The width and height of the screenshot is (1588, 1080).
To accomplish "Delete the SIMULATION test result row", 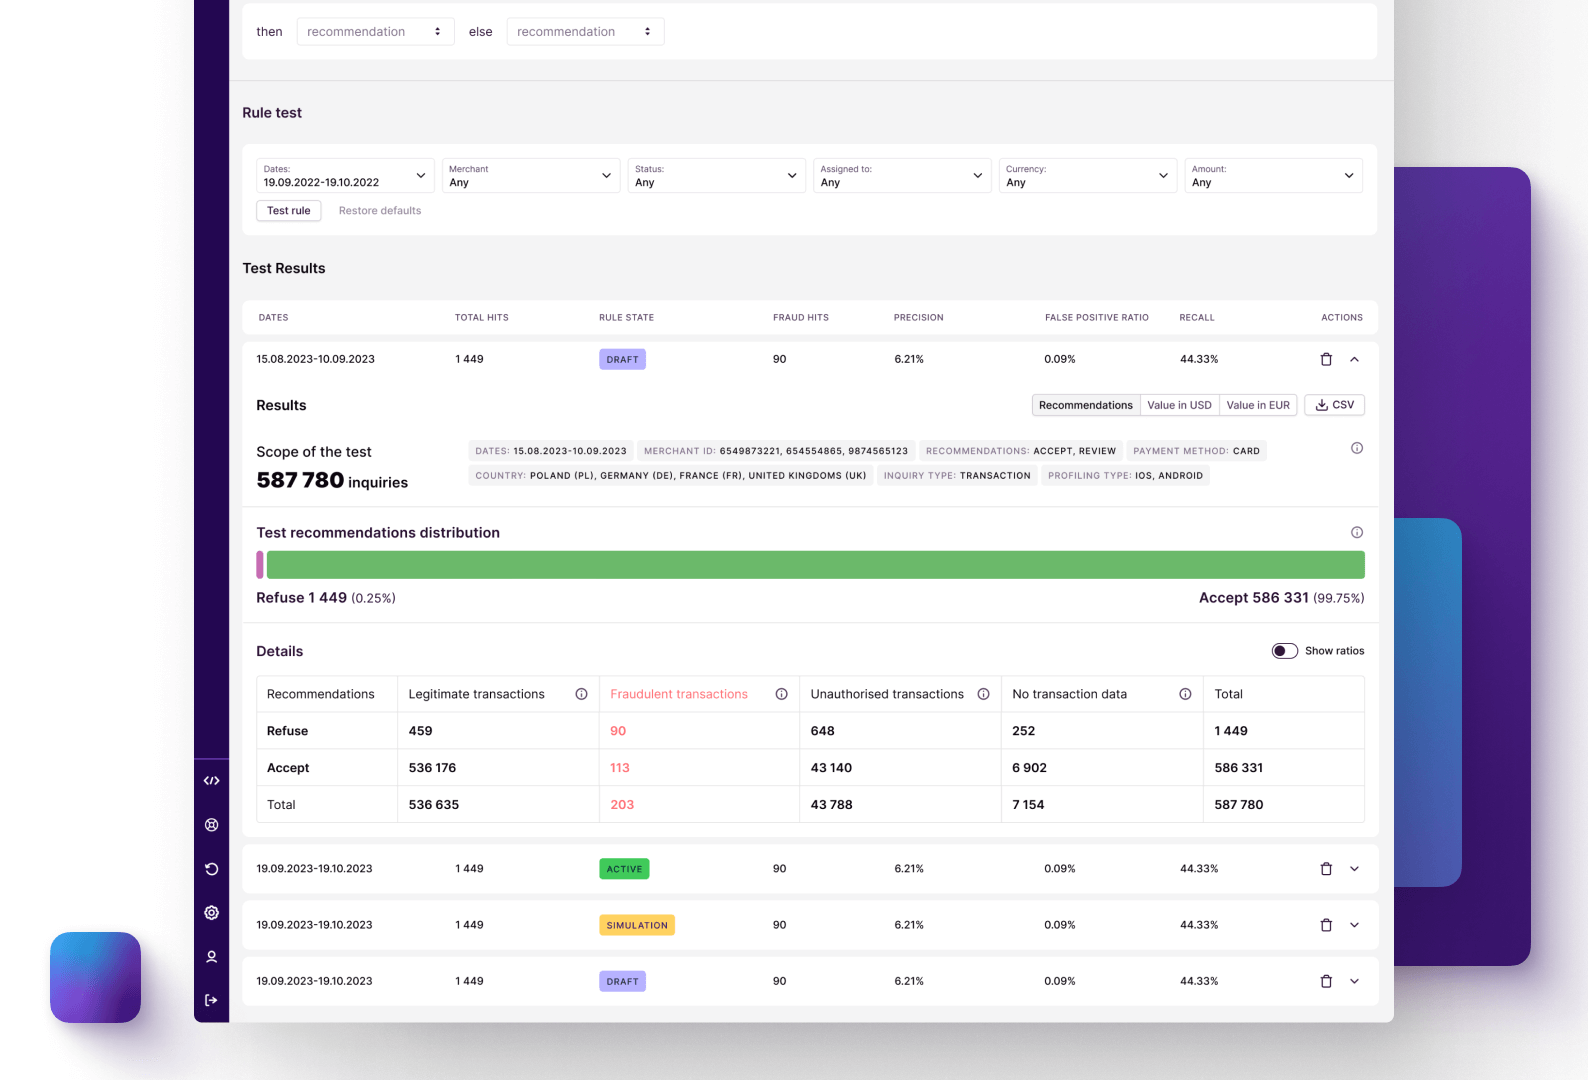I will pyautogui.click(x=1326, y=925).
